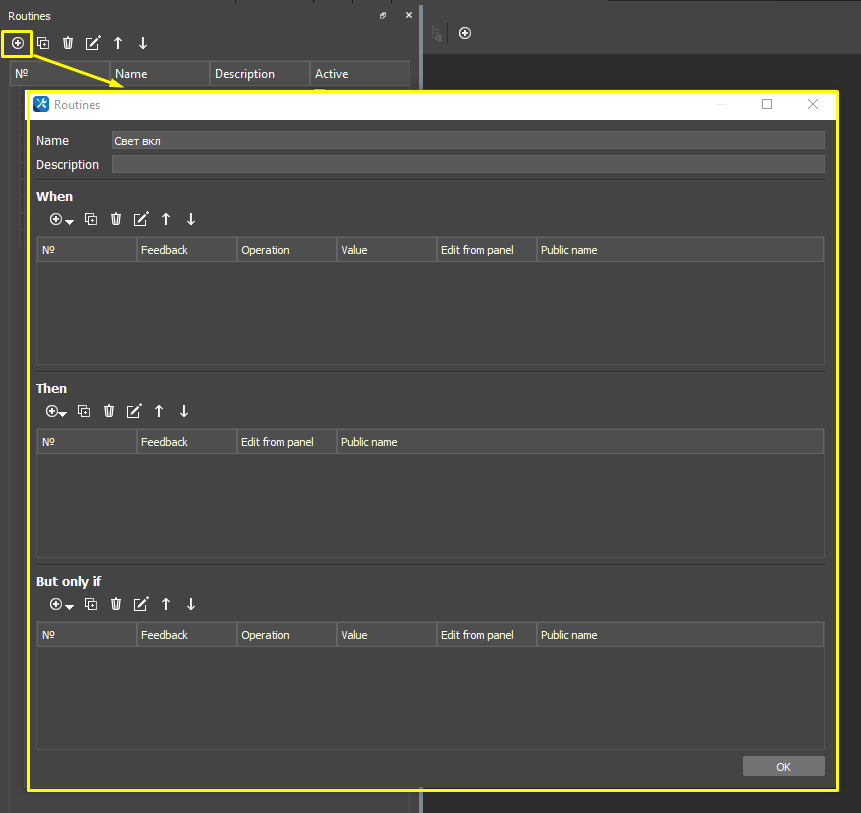Click the trash icon in the When section

116,219
